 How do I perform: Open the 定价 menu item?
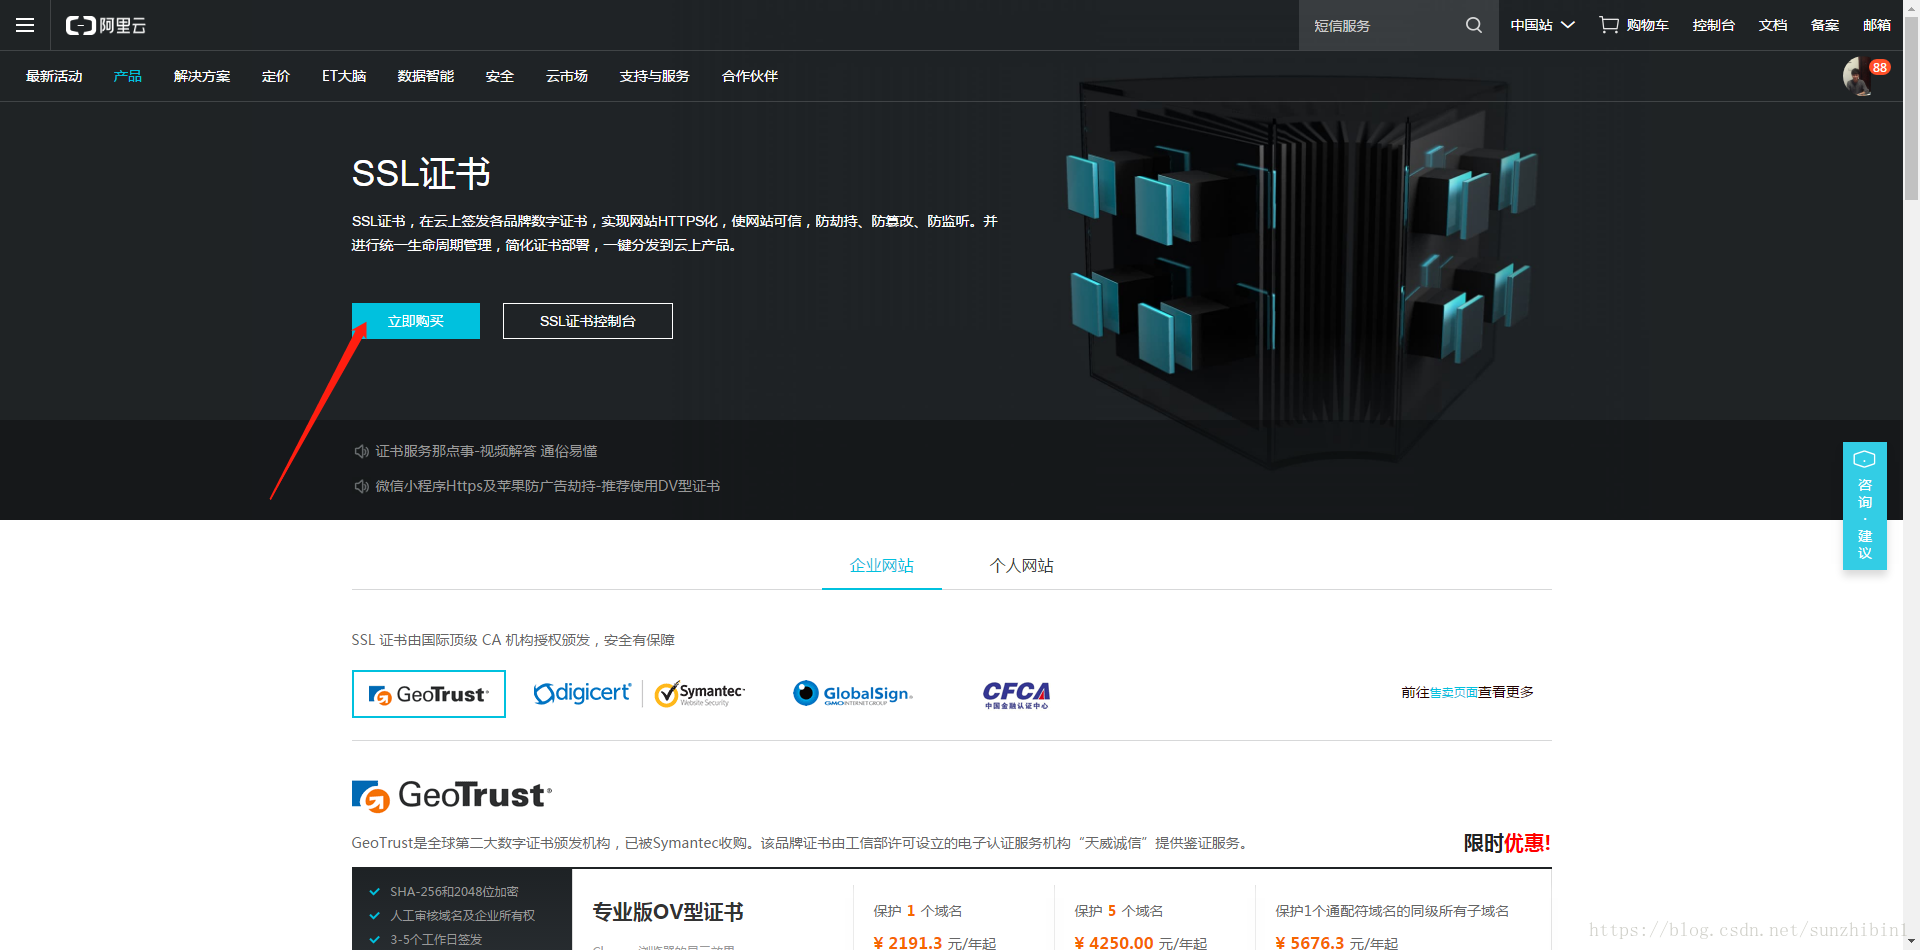[x=276, y=76]
